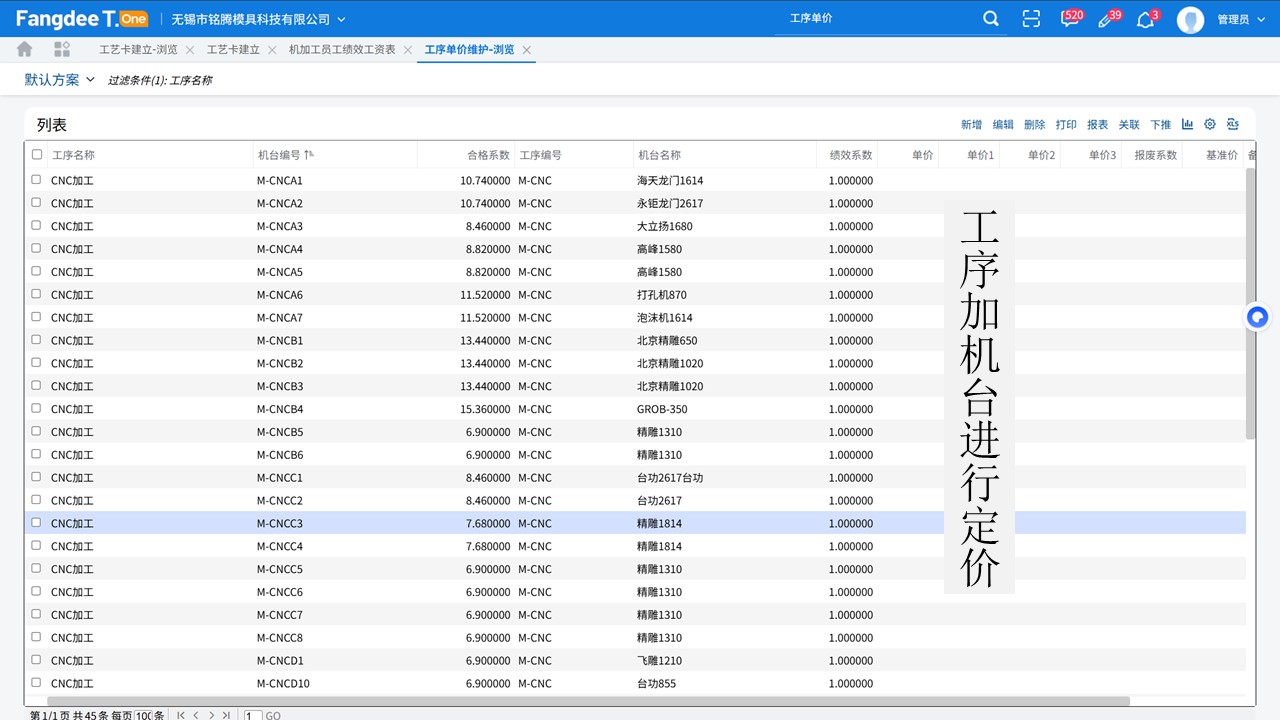Click the per-page count input field

pyautogui.click(x=143, y=715)
